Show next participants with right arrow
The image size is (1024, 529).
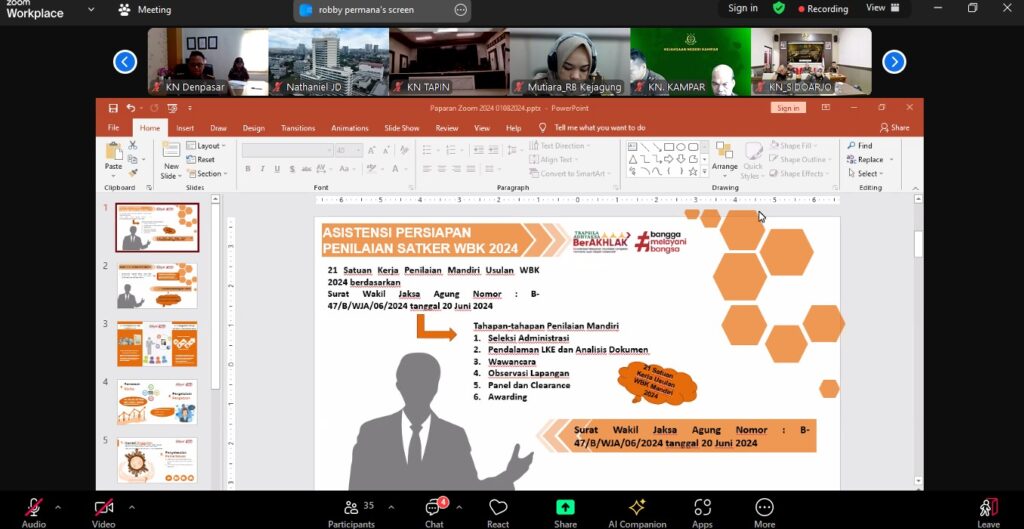pos(894,62)
